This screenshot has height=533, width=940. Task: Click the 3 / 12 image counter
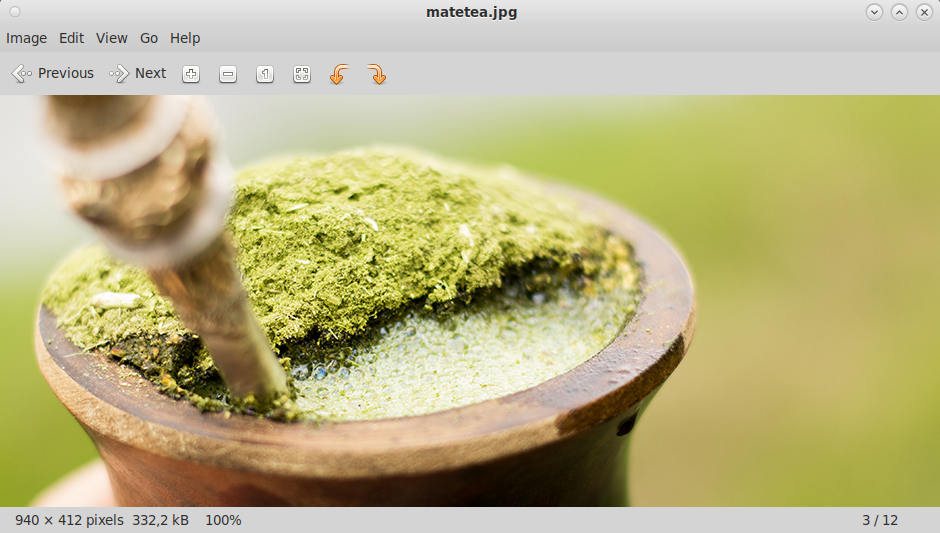880,520
